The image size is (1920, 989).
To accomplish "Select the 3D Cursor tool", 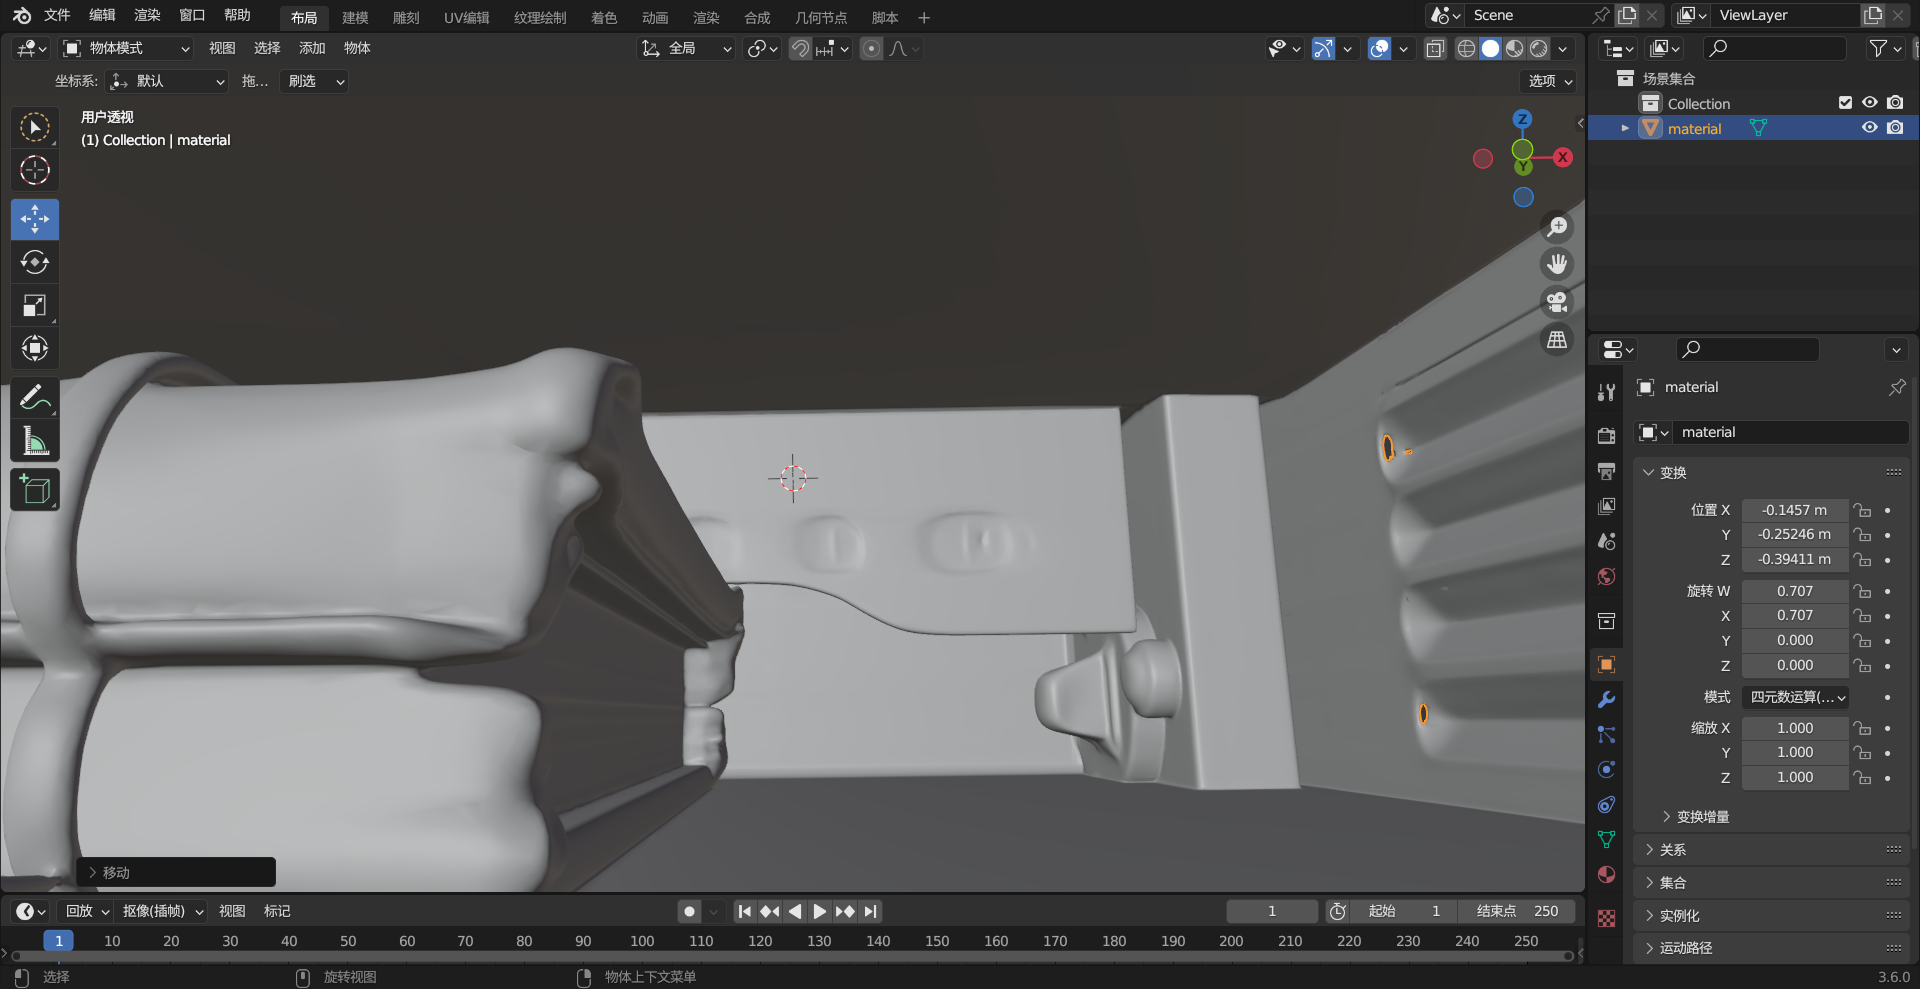I will pyautogui.click(x=35, y=171).
